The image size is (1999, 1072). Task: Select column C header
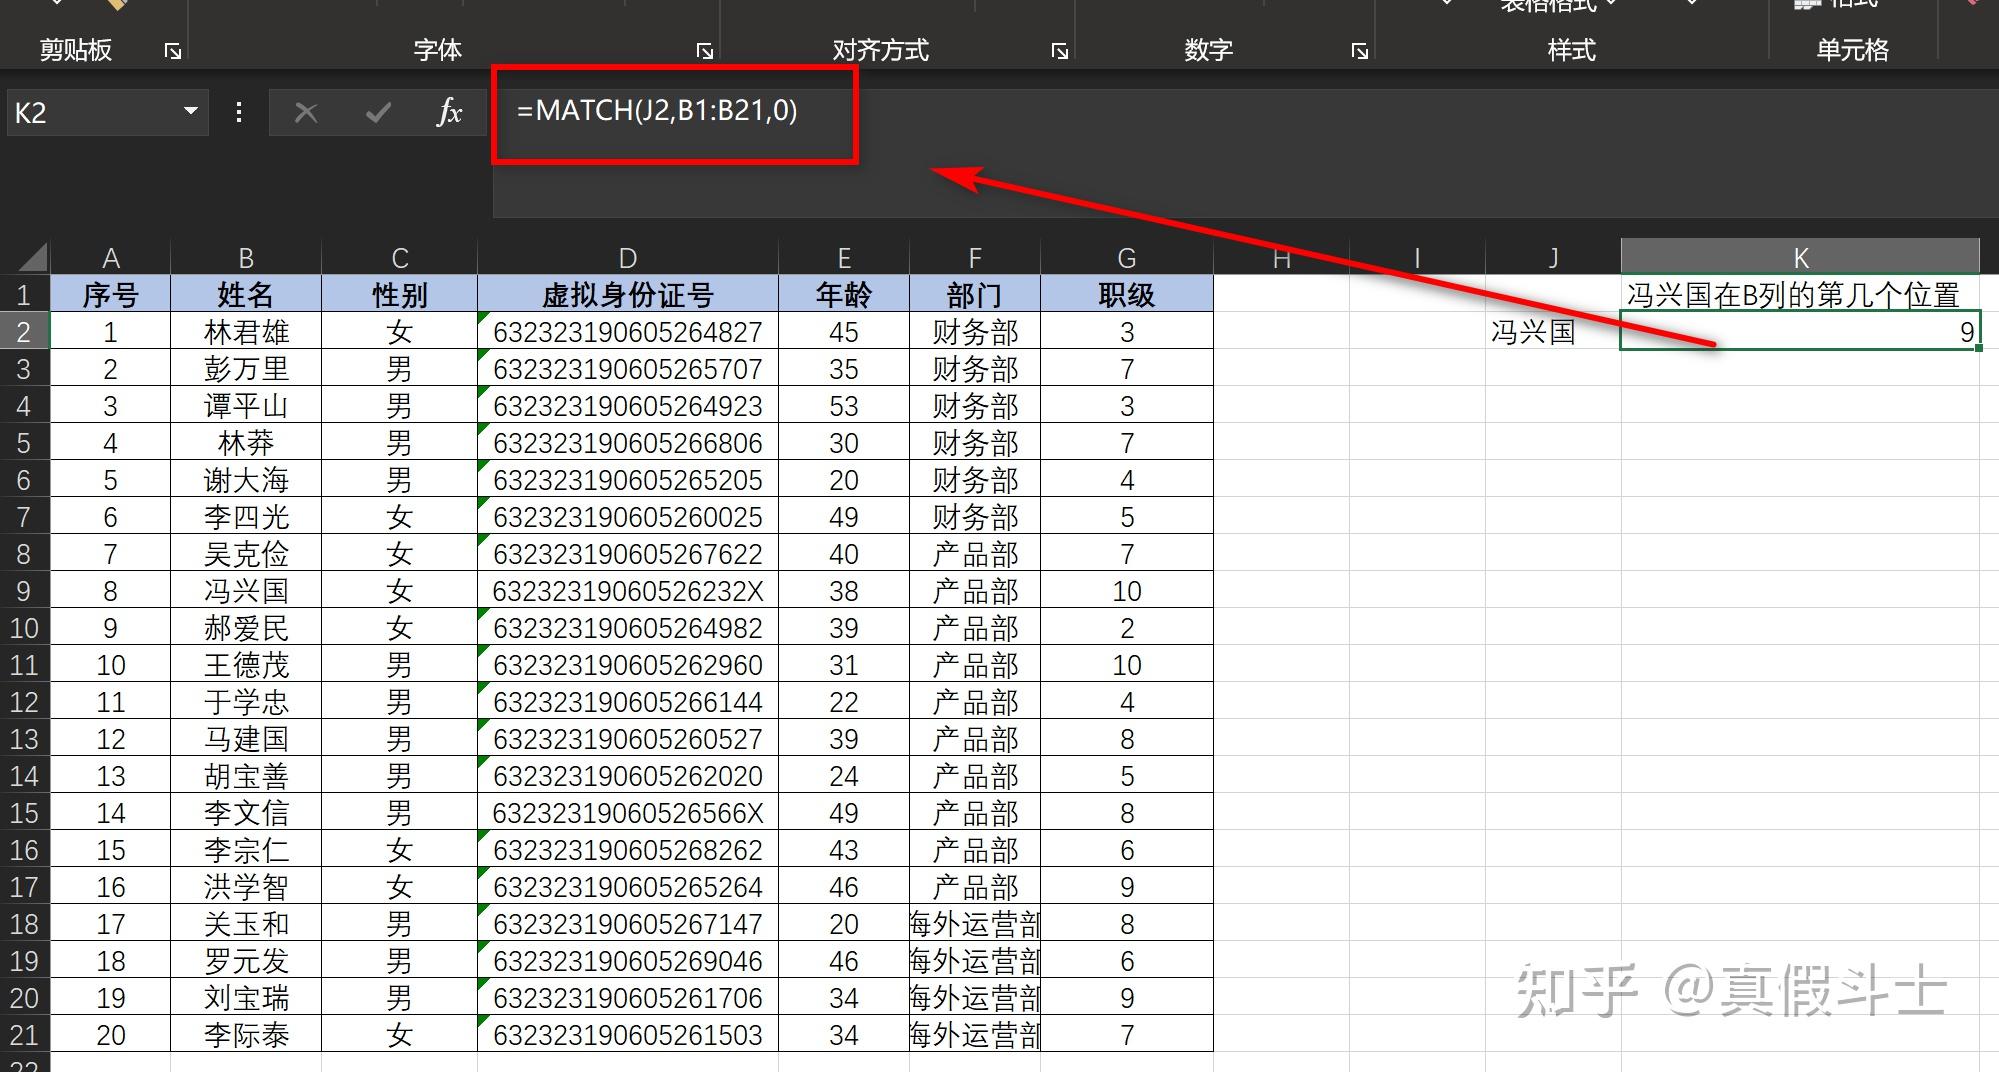pos(400,258)
